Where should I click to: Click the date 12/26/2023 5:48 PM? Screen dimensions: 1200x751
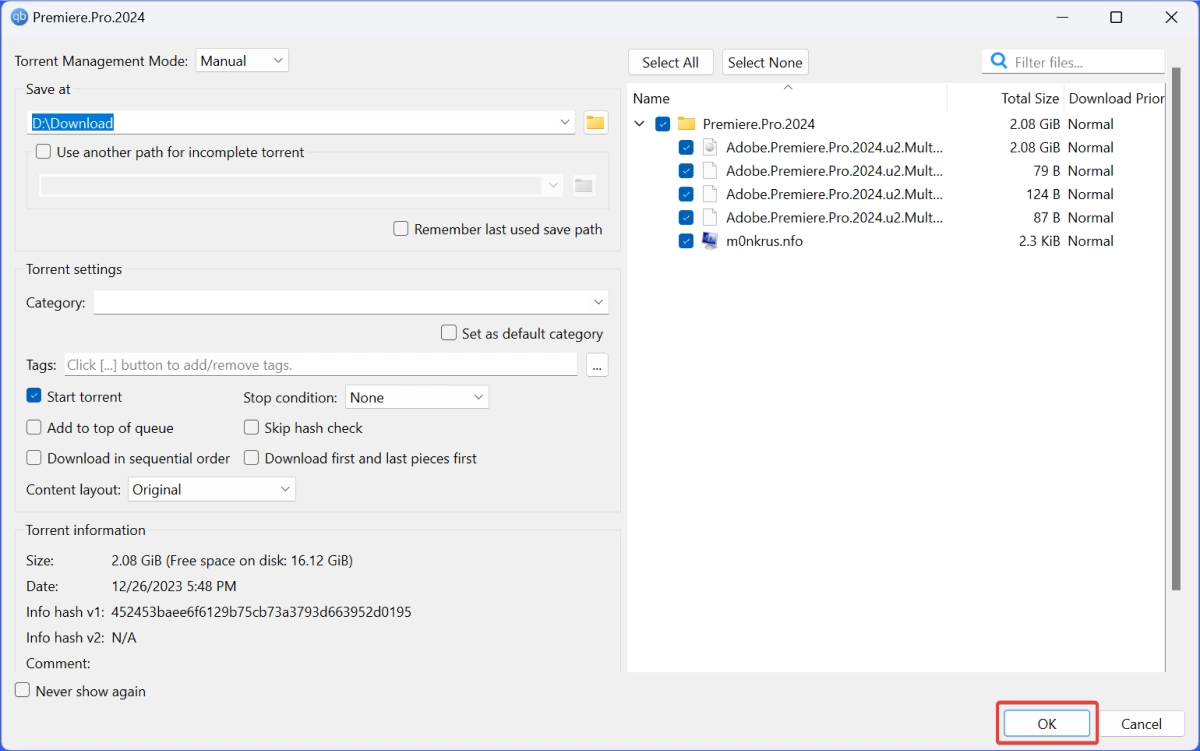[174, 586]
